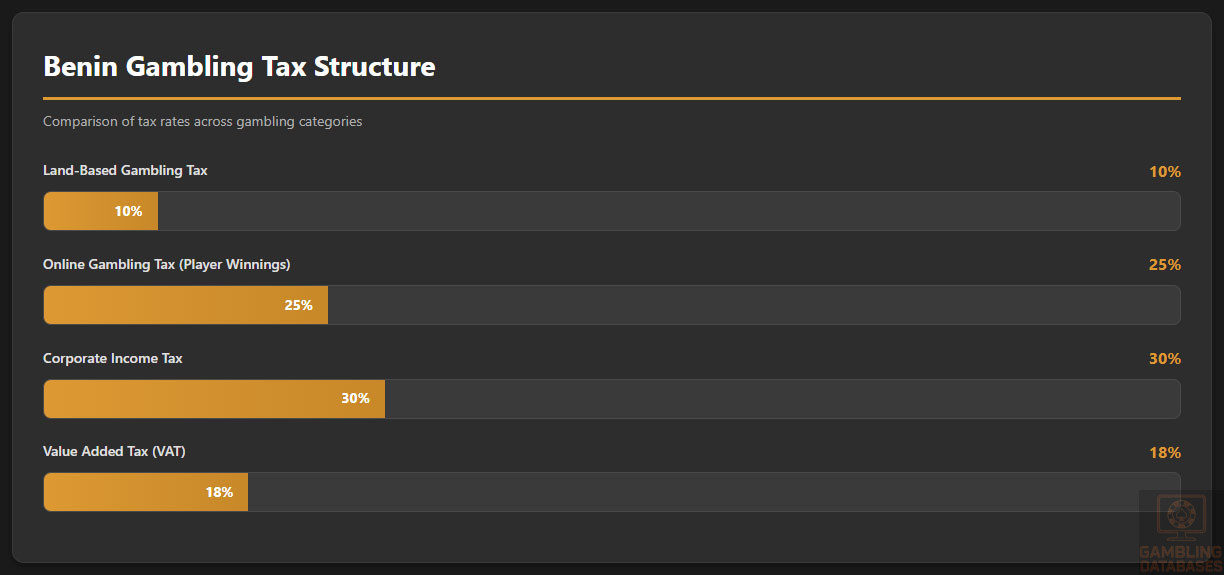This screenshot has width=1224, height=575.
Task: Click the orange divider line under the title
Action: click(611, 99)
